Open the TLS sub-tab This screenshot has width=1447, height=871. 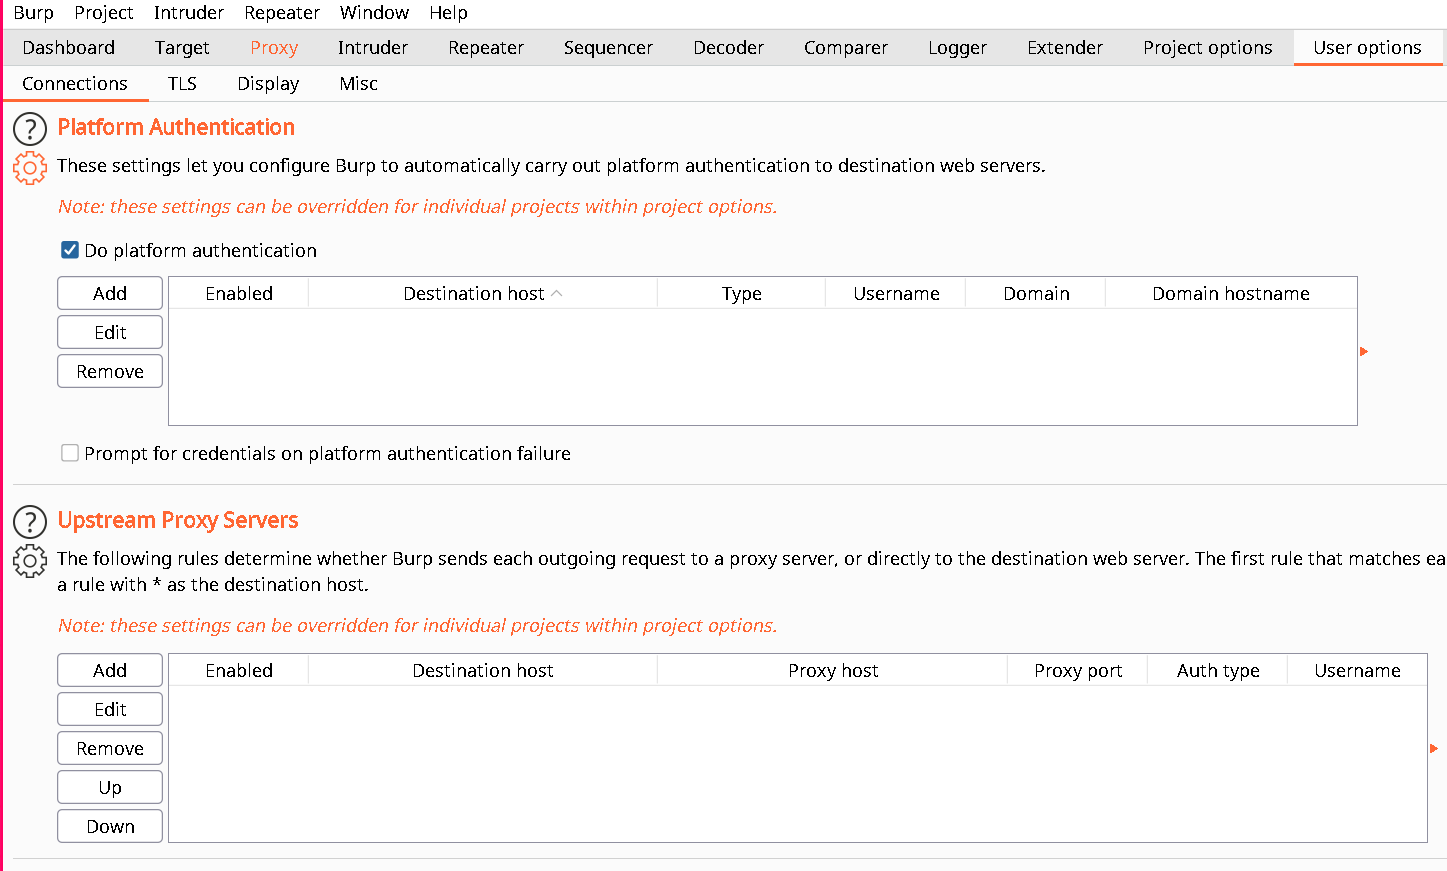click(x=182, y=83)
